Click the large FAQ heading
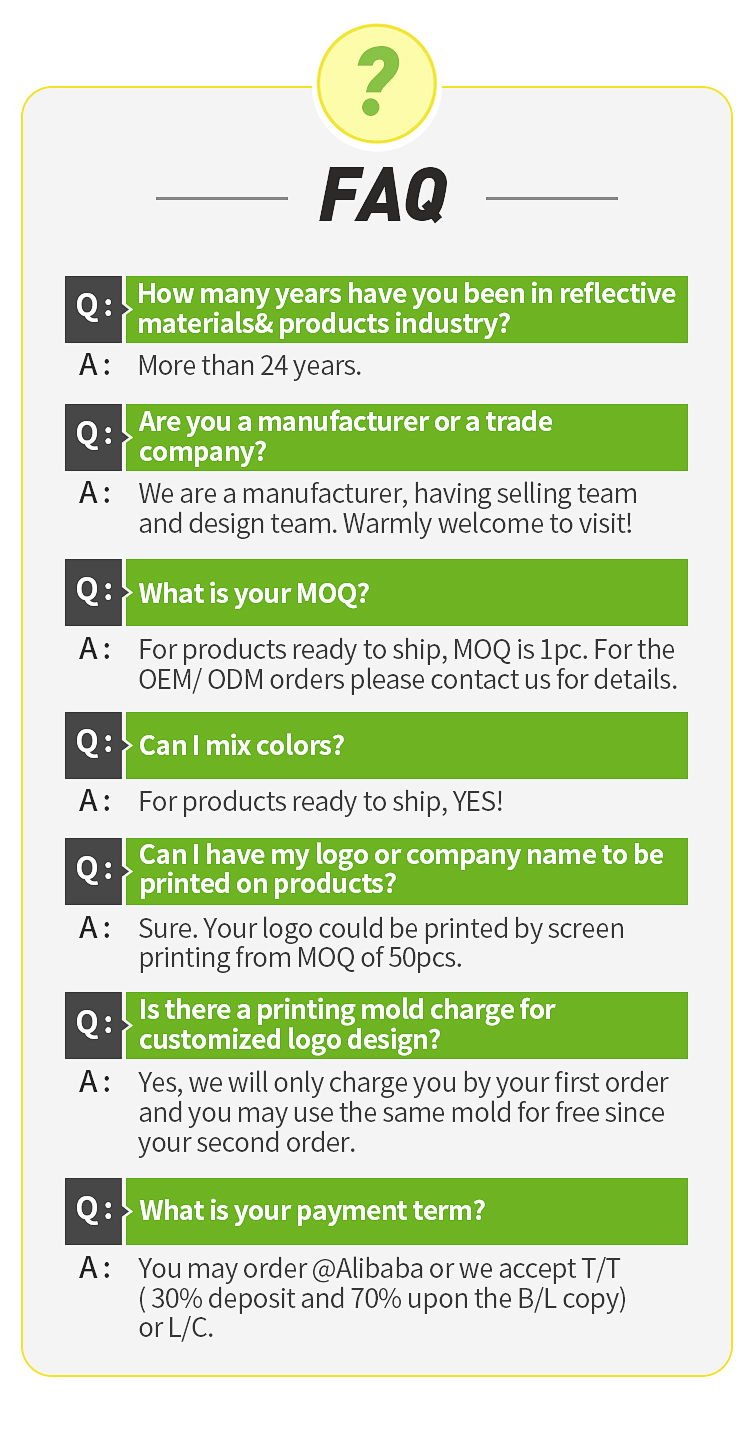This screenshot has height=1432, width=750. tap(383, 196)
